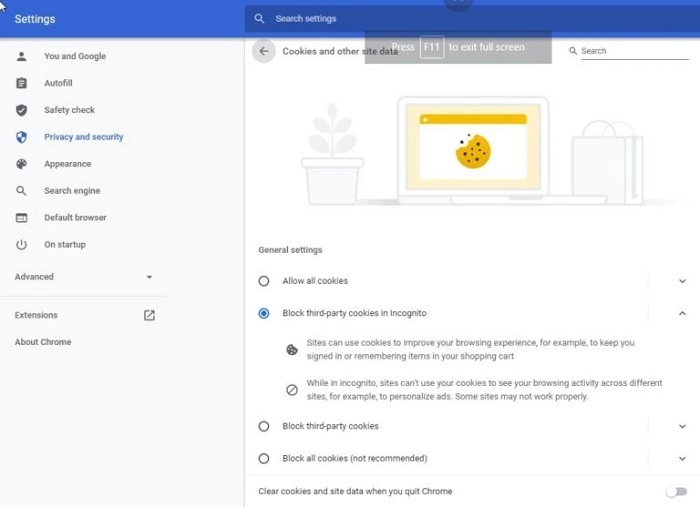Collapse Block third-party cookies in Incognito details
The height and width of the screenshot is (507, 700).
tap(682, 313)
